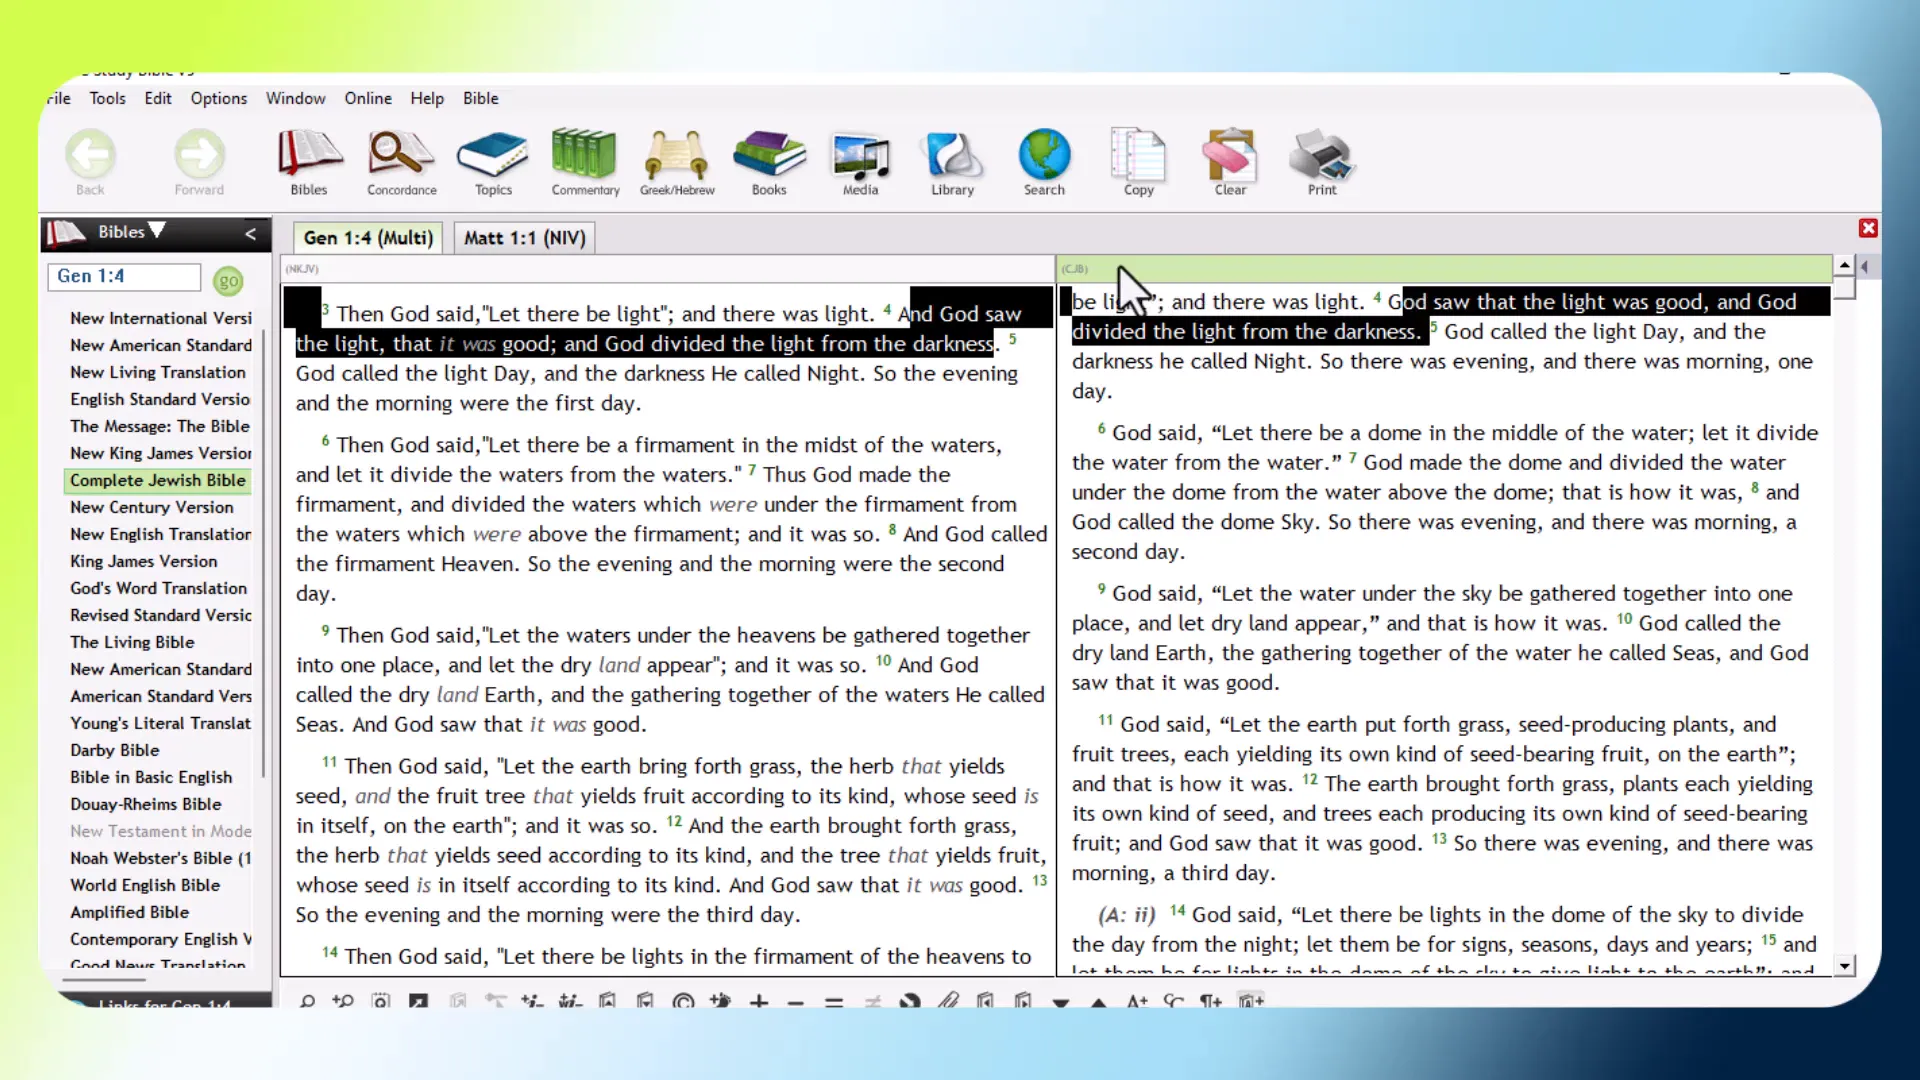
Task: Click the Gen 1:4 reference input field
Action: (x=124, y=276)
